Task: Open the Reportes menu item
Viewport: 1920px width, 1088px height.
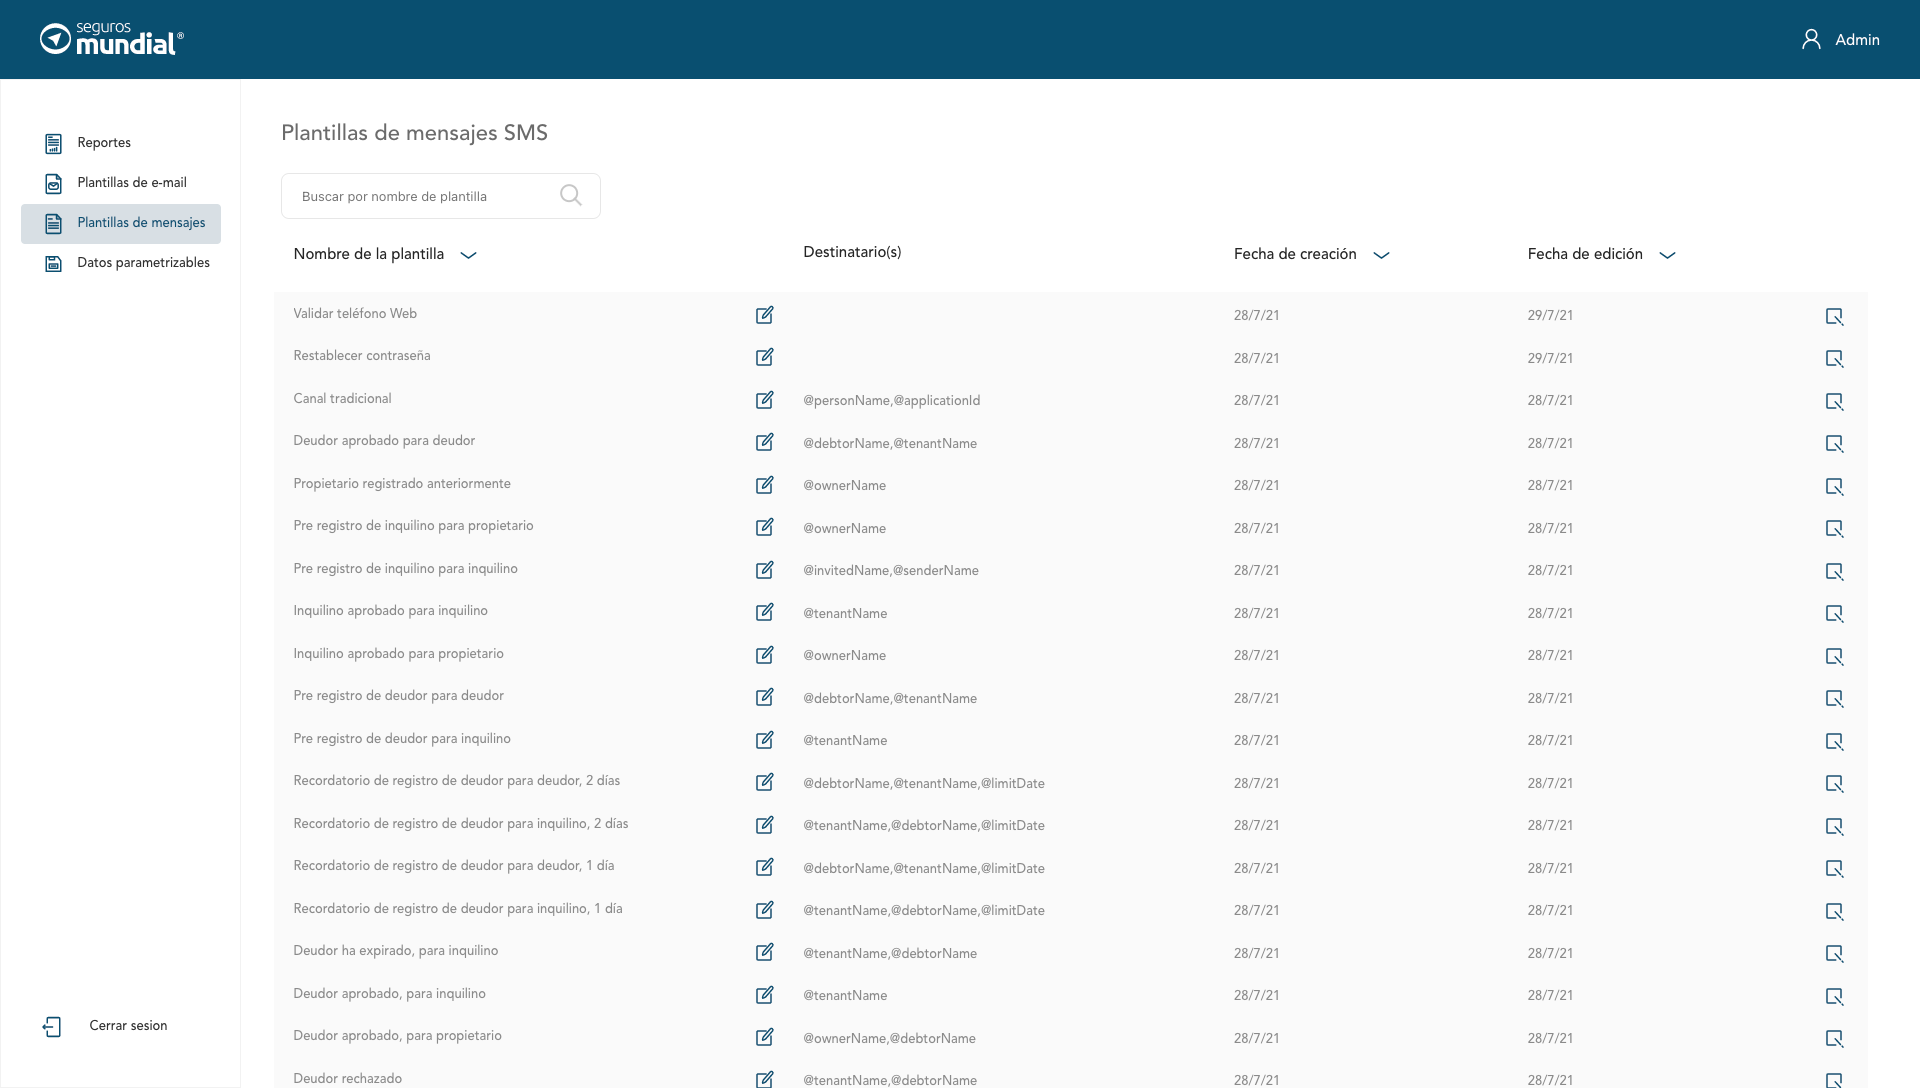Action: click(104, 143)
